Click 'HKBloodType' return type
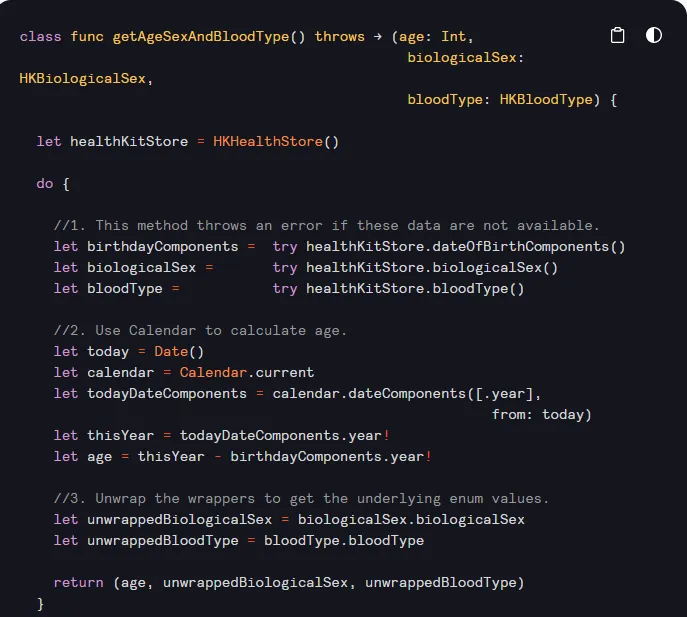 tap(546, 99)
